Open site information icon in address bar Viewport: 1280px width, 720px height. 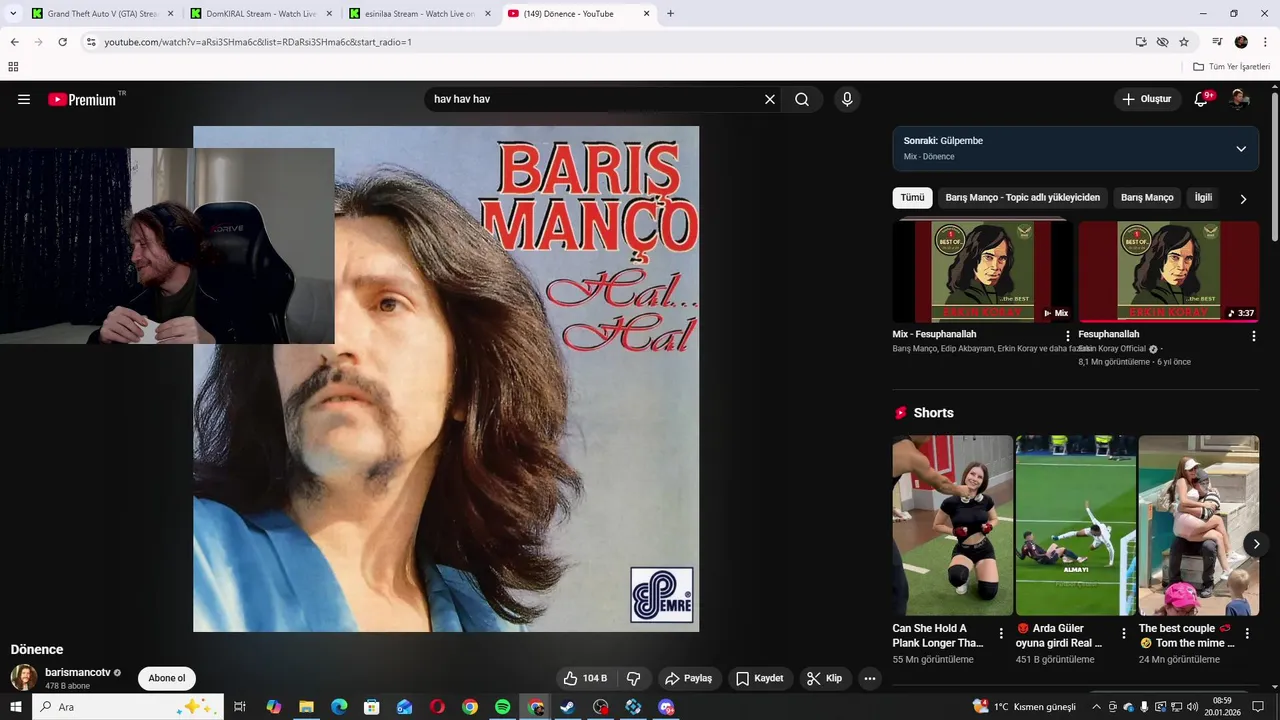[x=91, y=42]
